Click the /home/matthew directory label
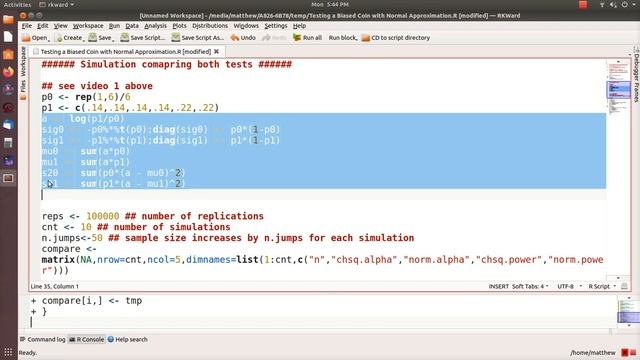This screenshot has width=640, height=360. point(593,353)
